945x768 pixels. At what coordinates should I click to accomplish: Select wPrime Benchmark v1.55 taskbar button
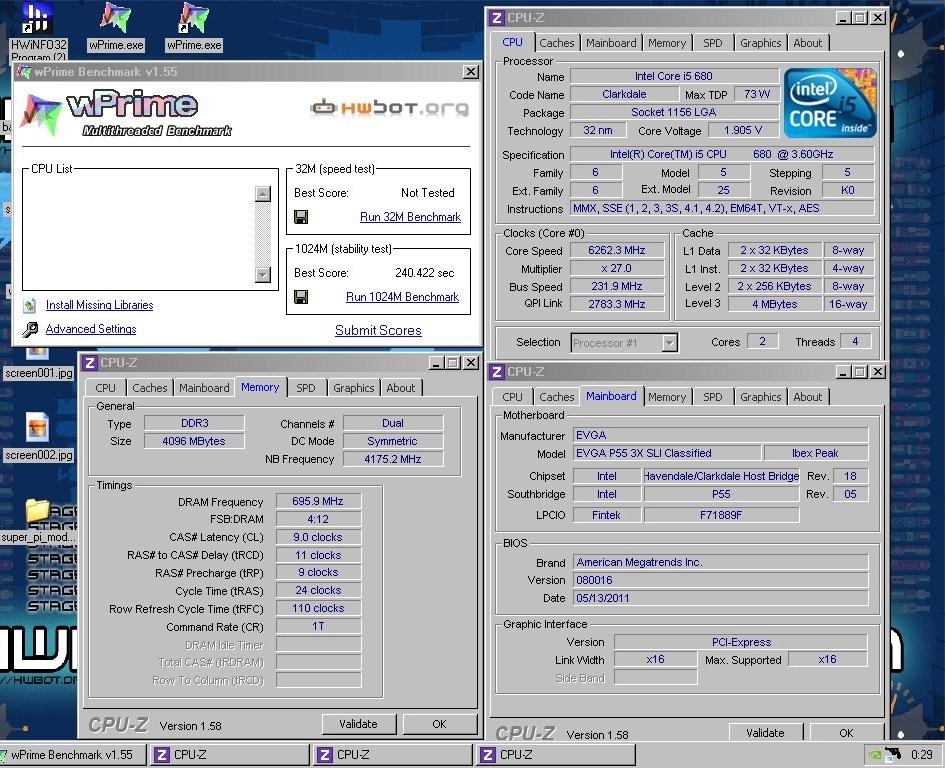click(73, 755)
